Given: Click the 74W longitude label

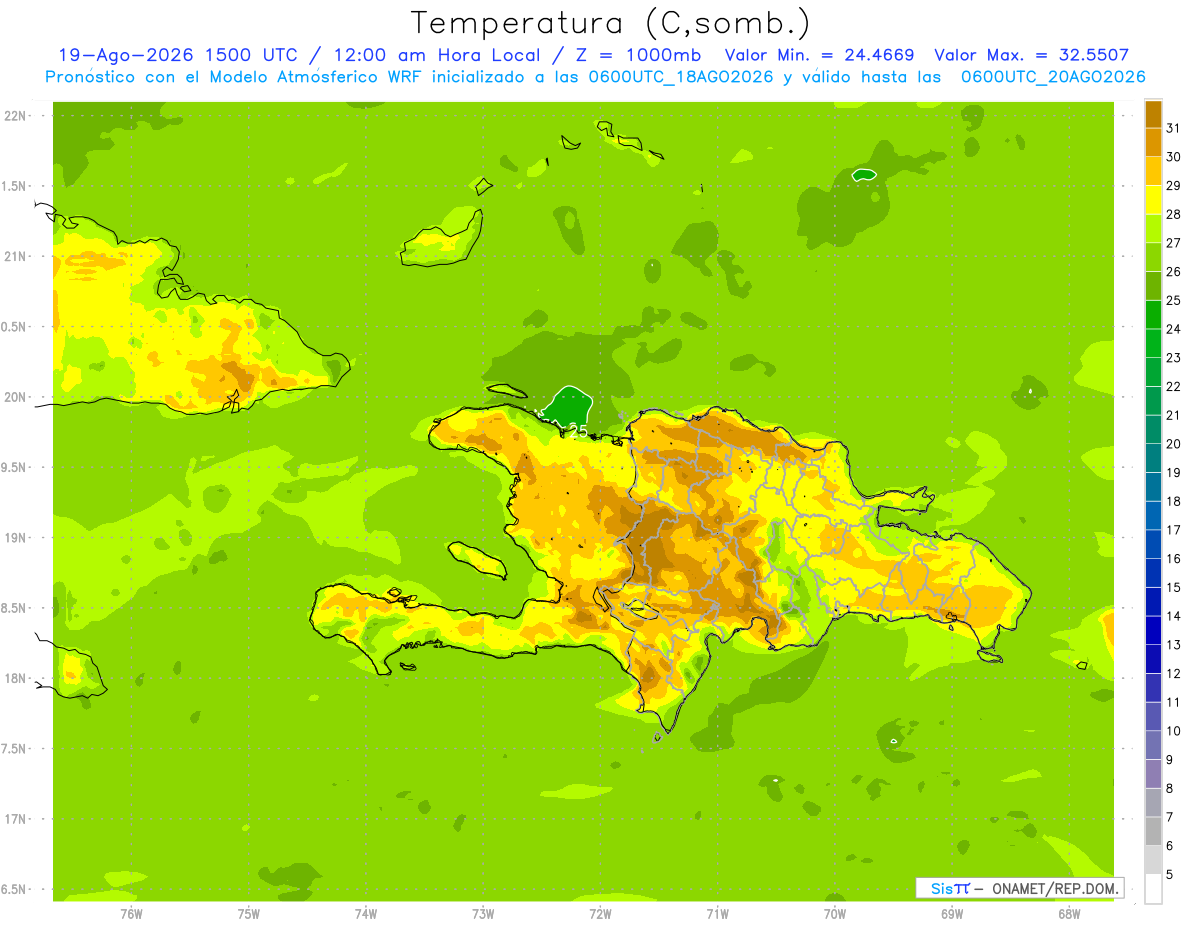Looking at the screenshot, I should [x=366, y=914].
